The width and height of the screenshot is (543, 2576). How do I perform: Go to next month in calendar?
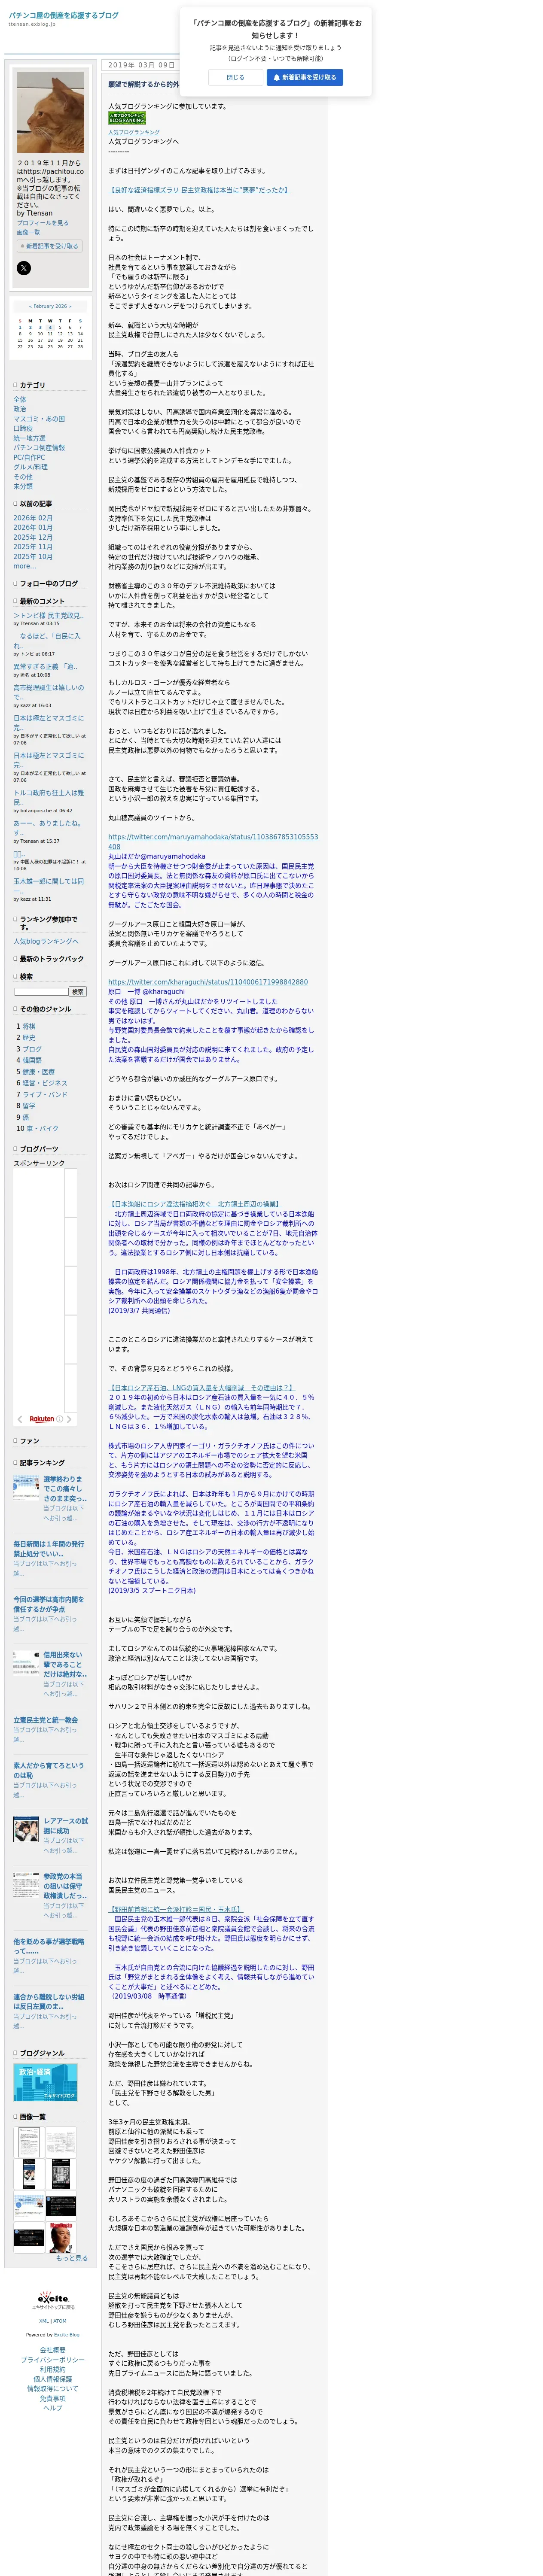[x=70, y=306]
